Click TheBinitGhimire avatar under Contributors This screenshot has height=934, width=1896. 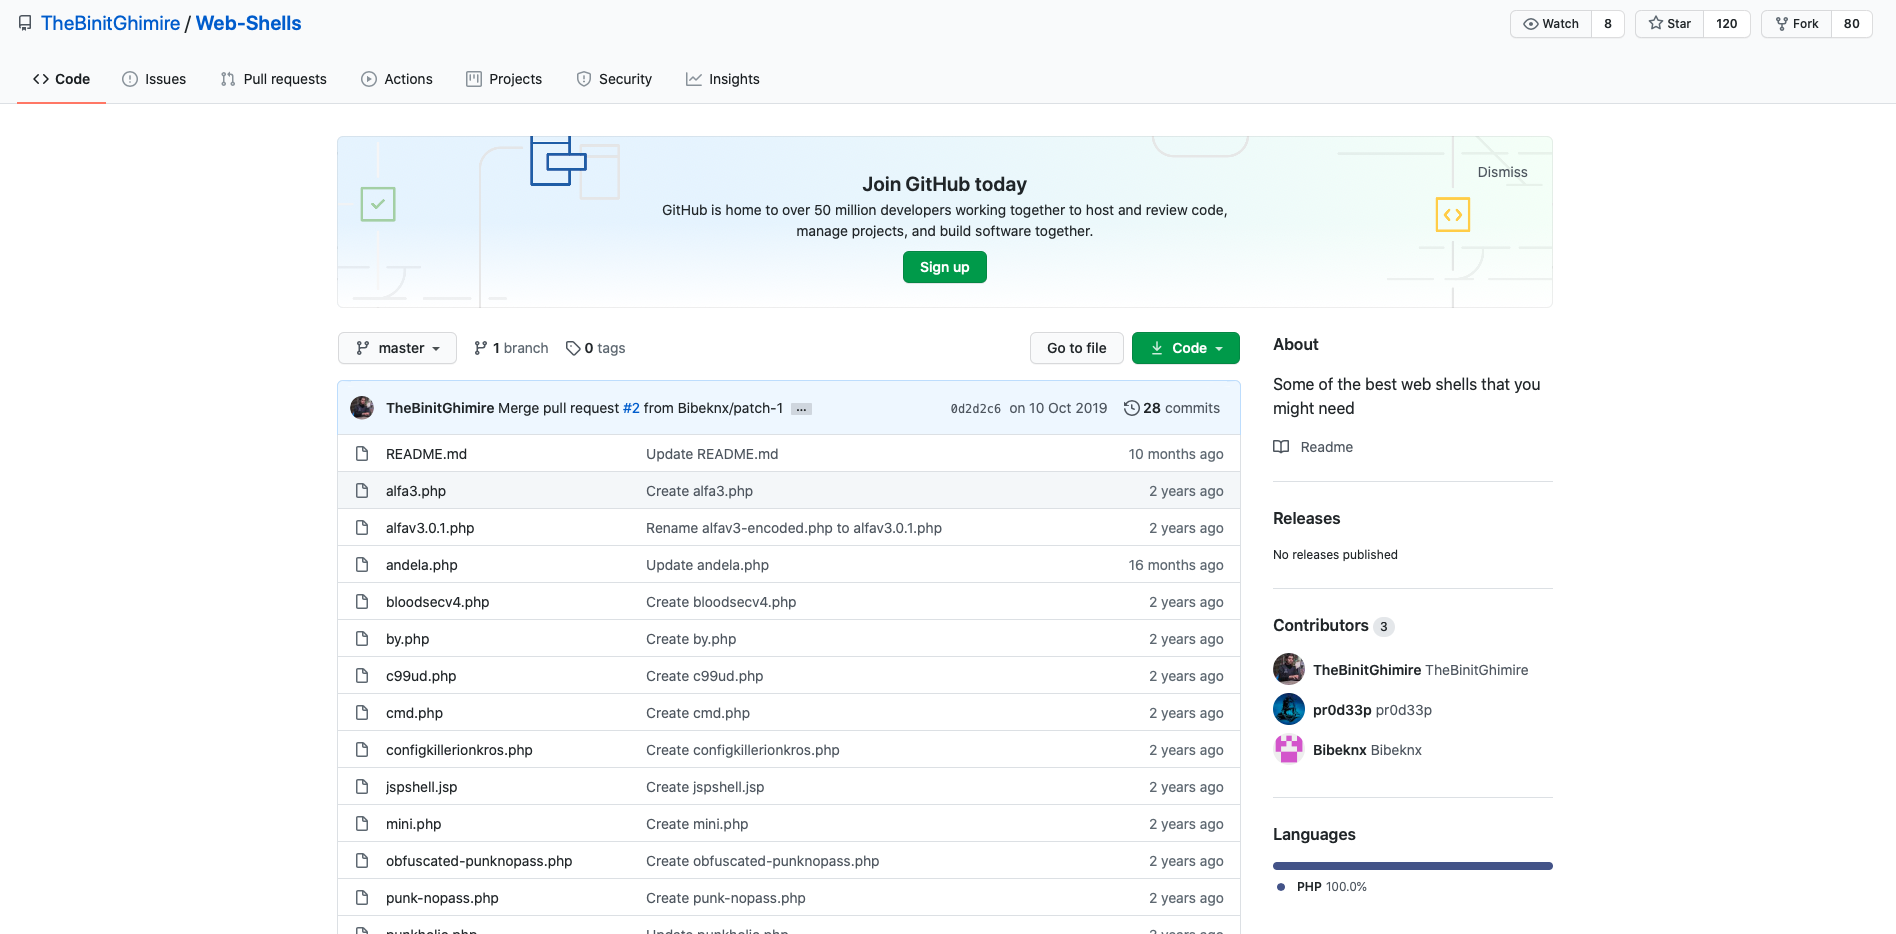pyautogui.click(x=1289, y=669)
